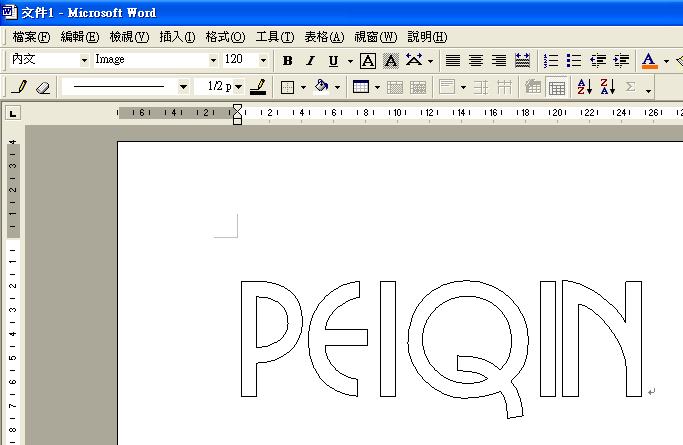
Task: Open Insert Table dropdown arrow
Action: pos(377,88)
